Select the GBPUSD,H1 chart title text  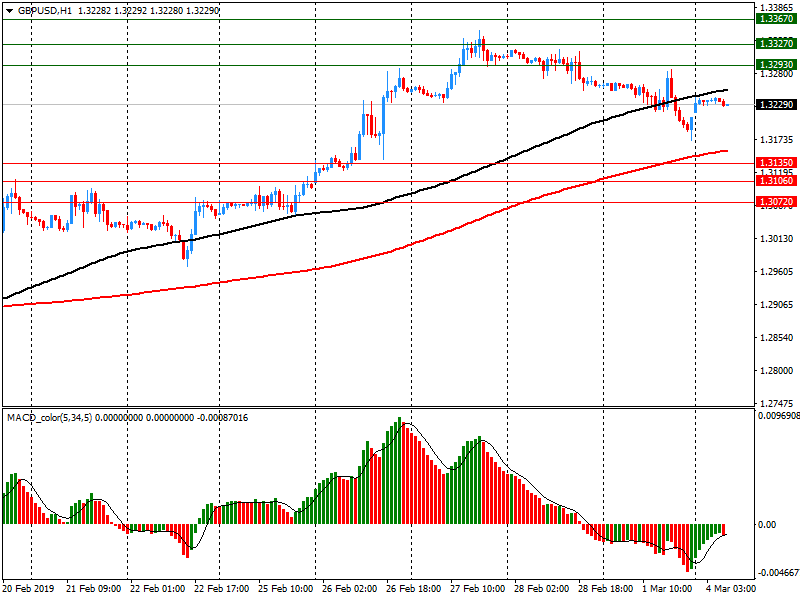click(45, 10)
